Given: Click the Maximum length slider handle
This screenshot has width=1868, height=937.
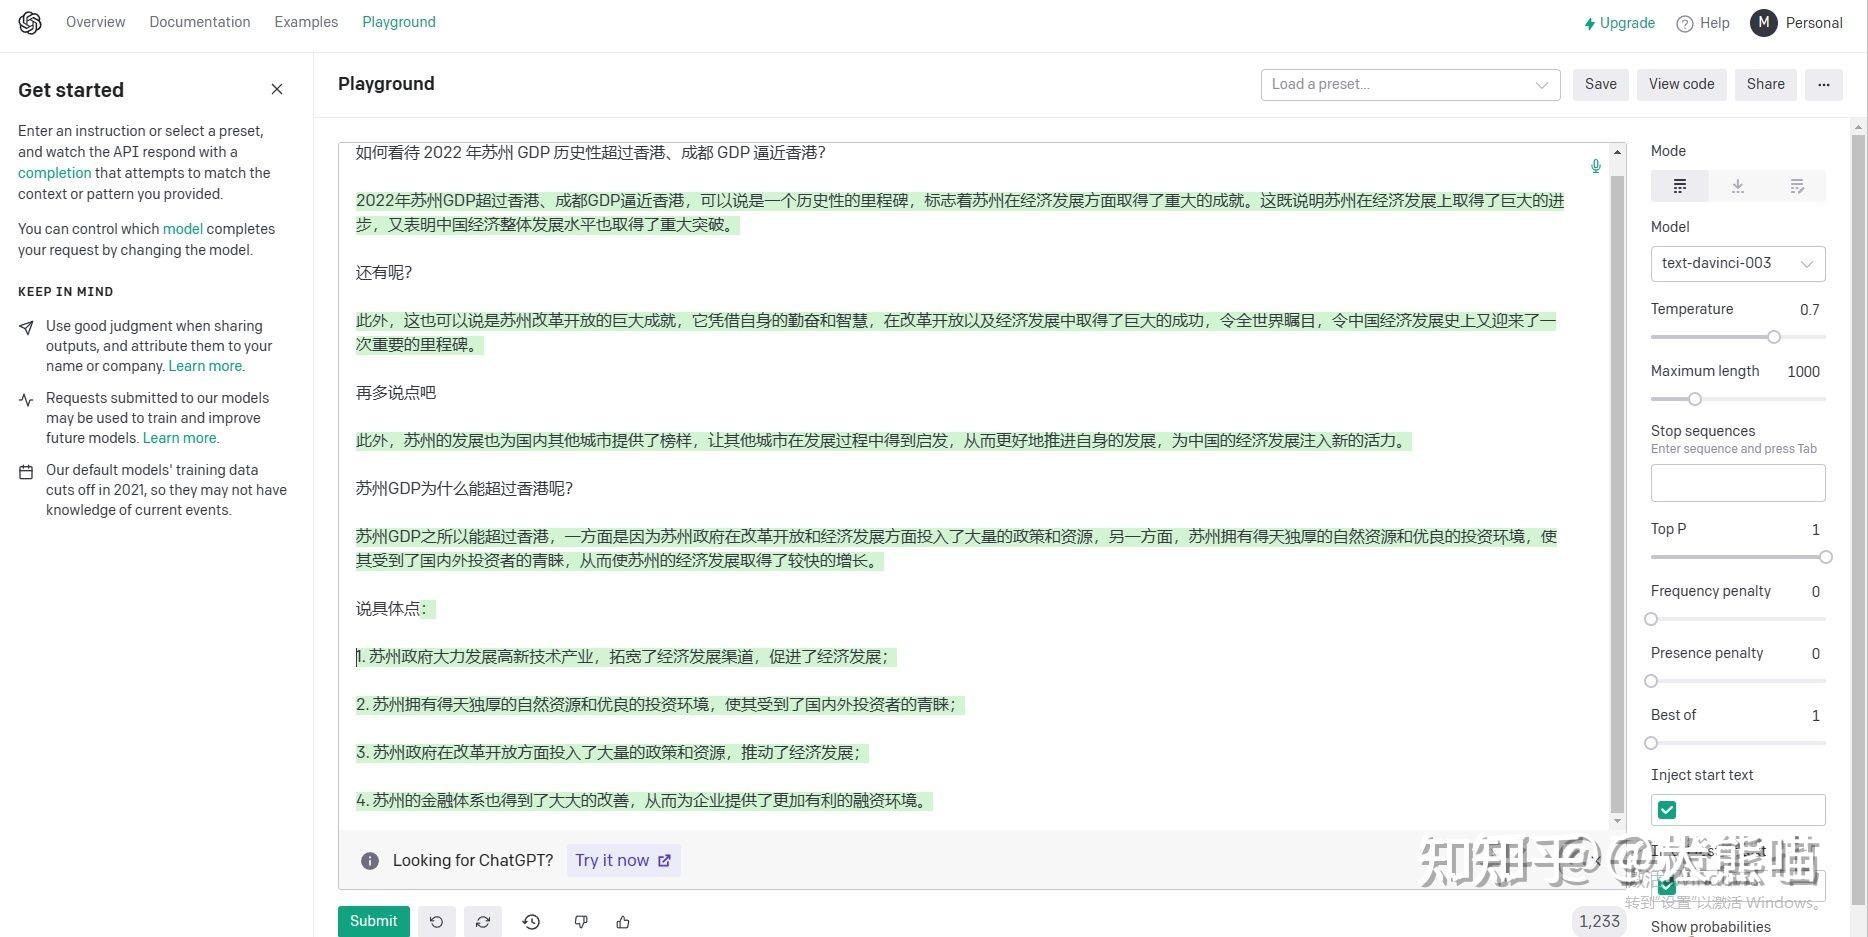Looking at the screenshot, I should click(x=1695, y=399).
